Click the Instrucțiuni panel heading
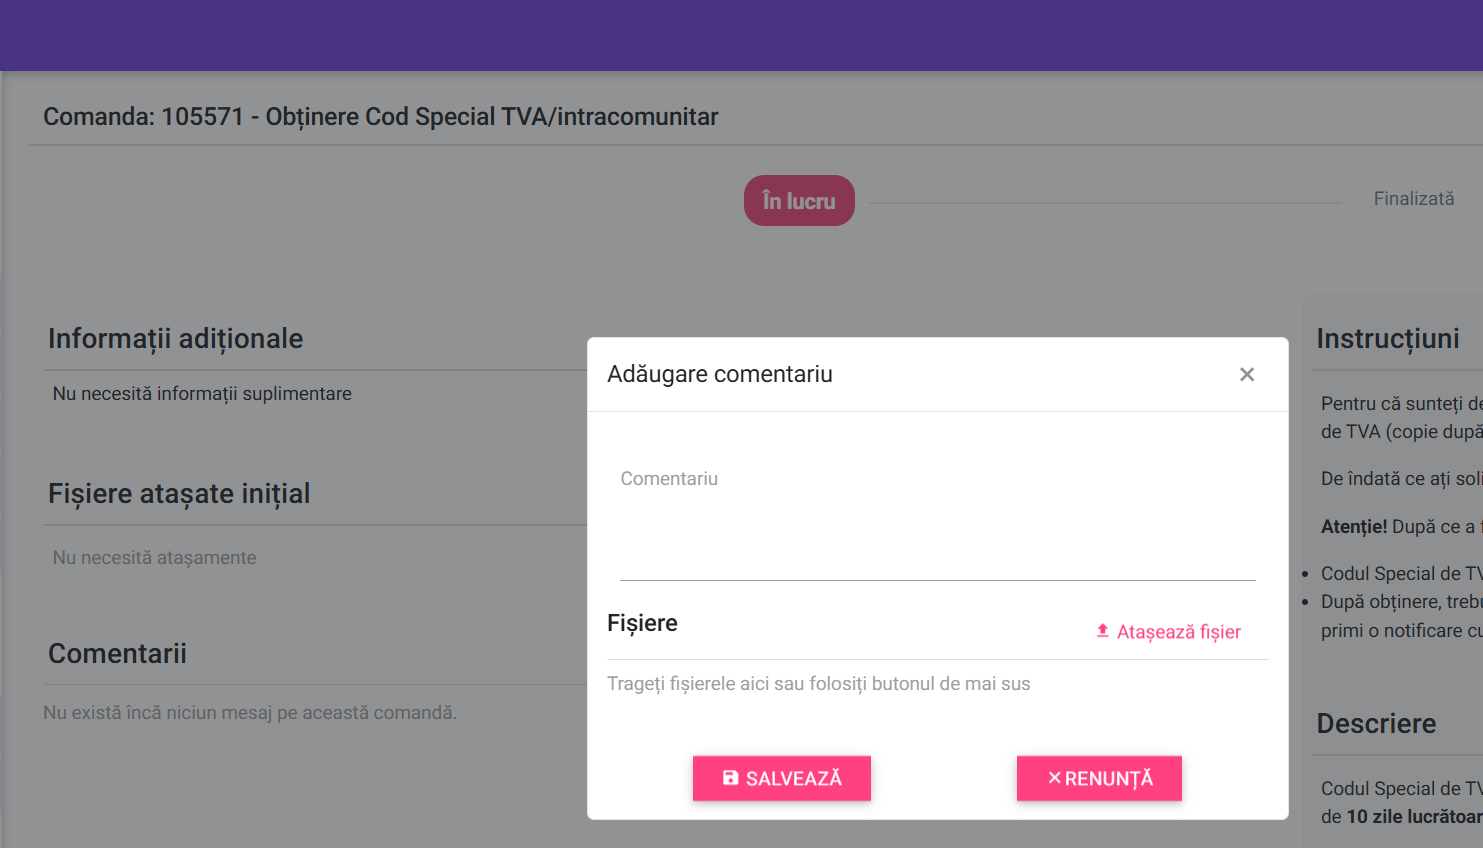The image size is (1483, 848). [x=1388, y=339]
